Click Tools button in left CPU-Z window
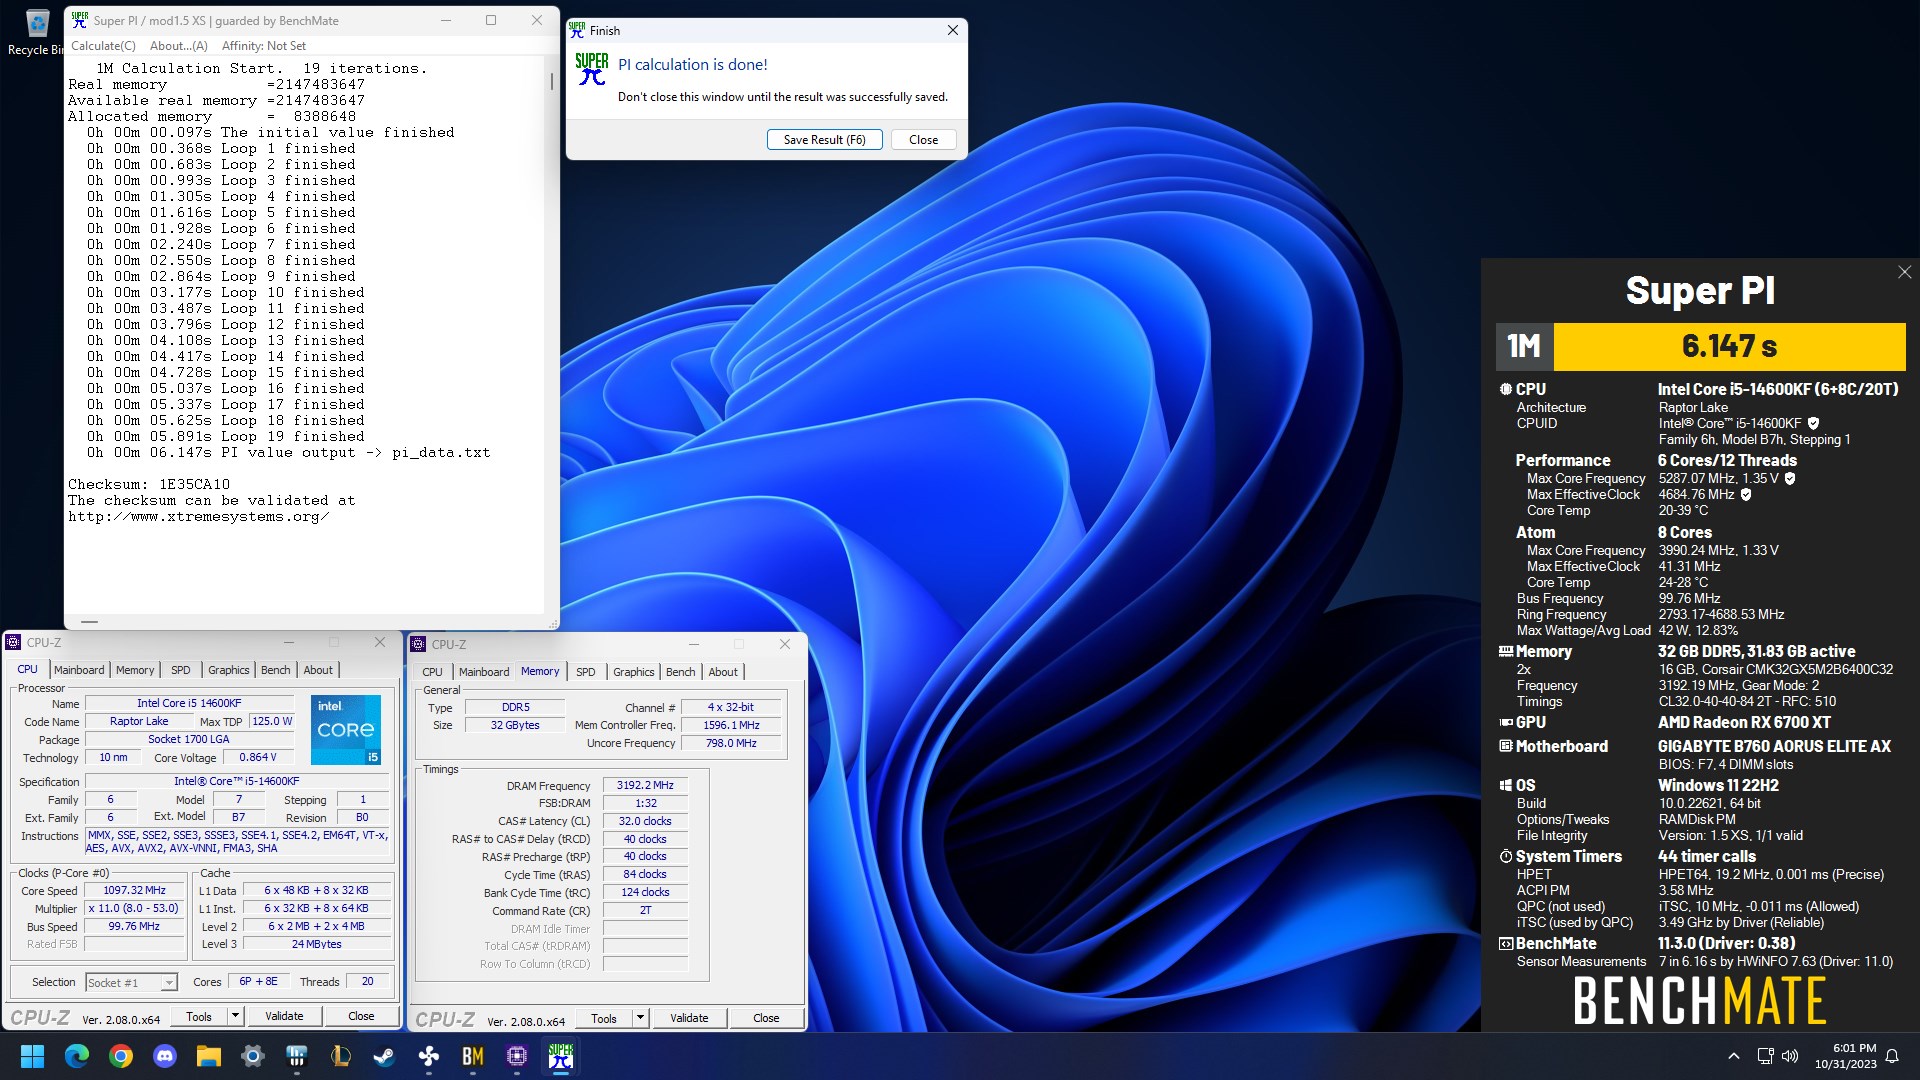1920x1080 pixels. click(199, 1016)
